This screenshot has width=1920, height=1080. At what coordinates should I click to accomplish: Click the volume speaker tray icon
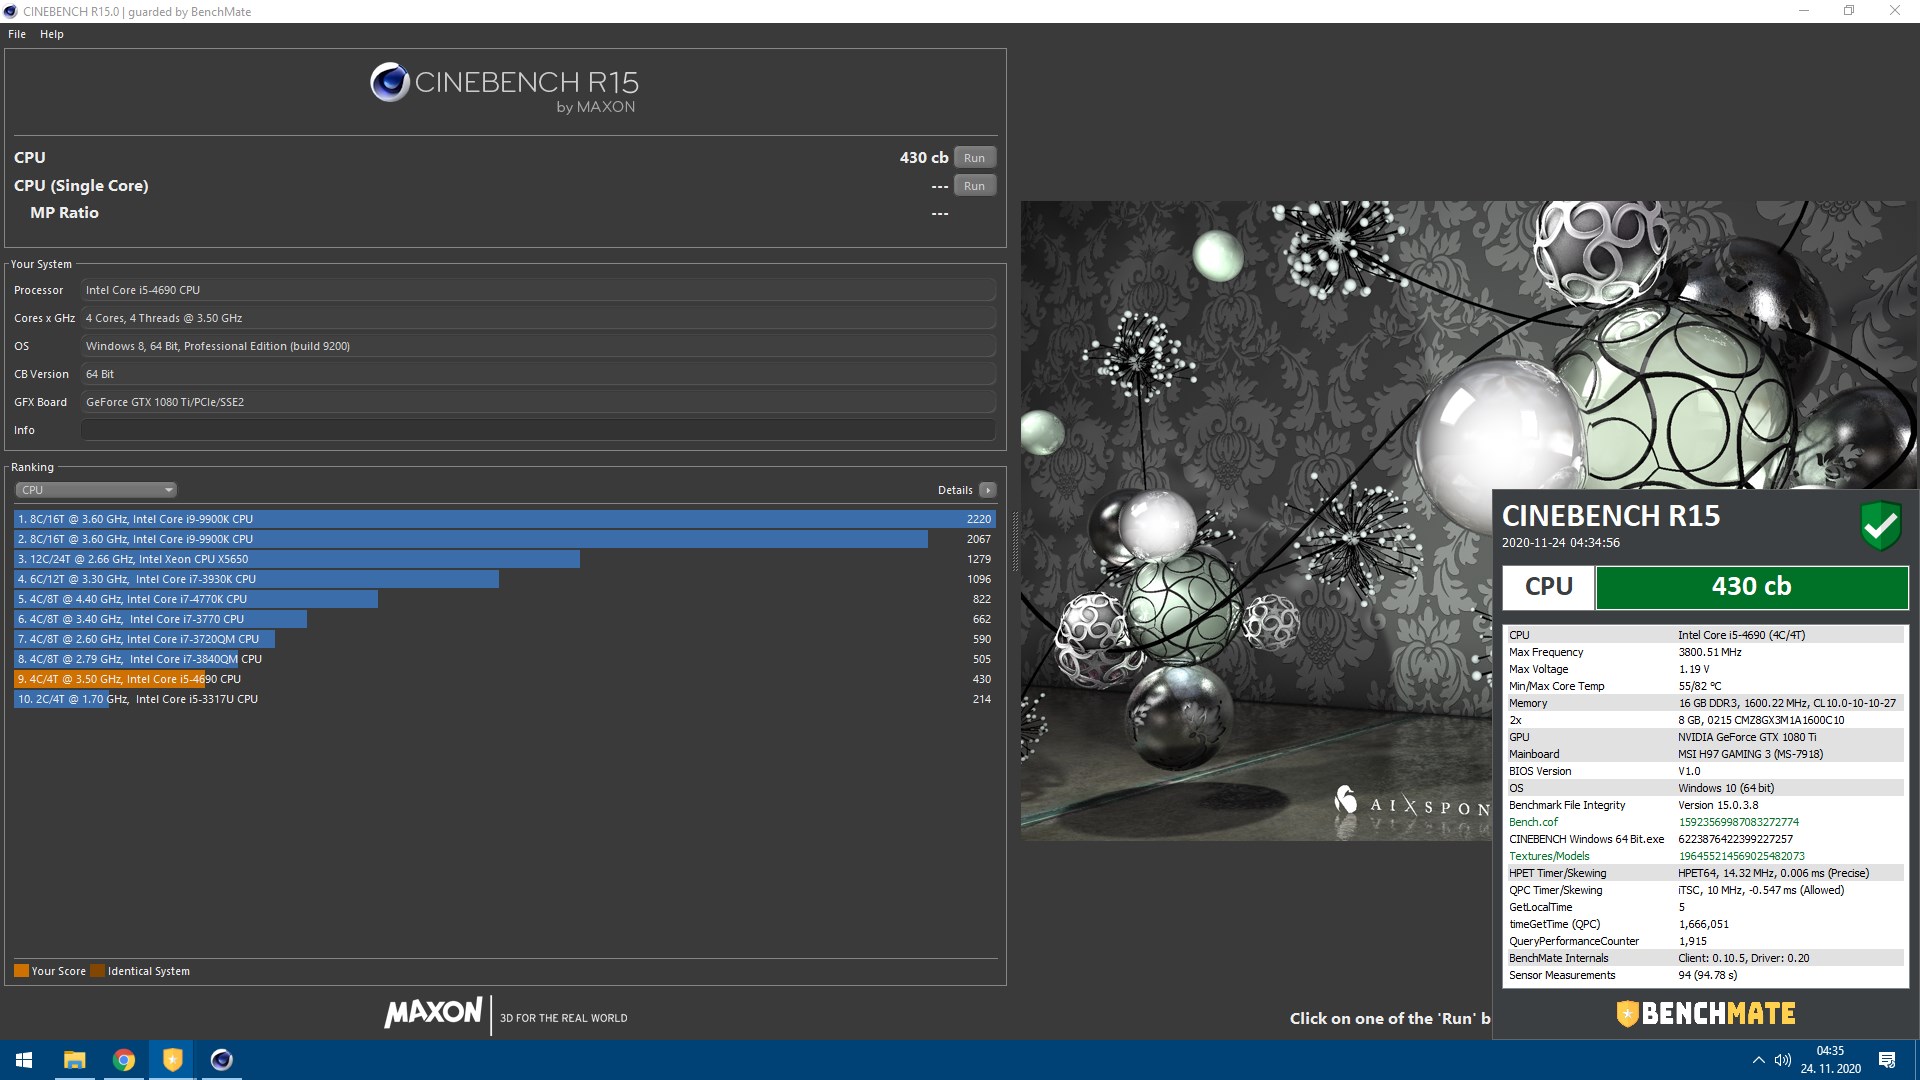click(x=1782, y=1060)
